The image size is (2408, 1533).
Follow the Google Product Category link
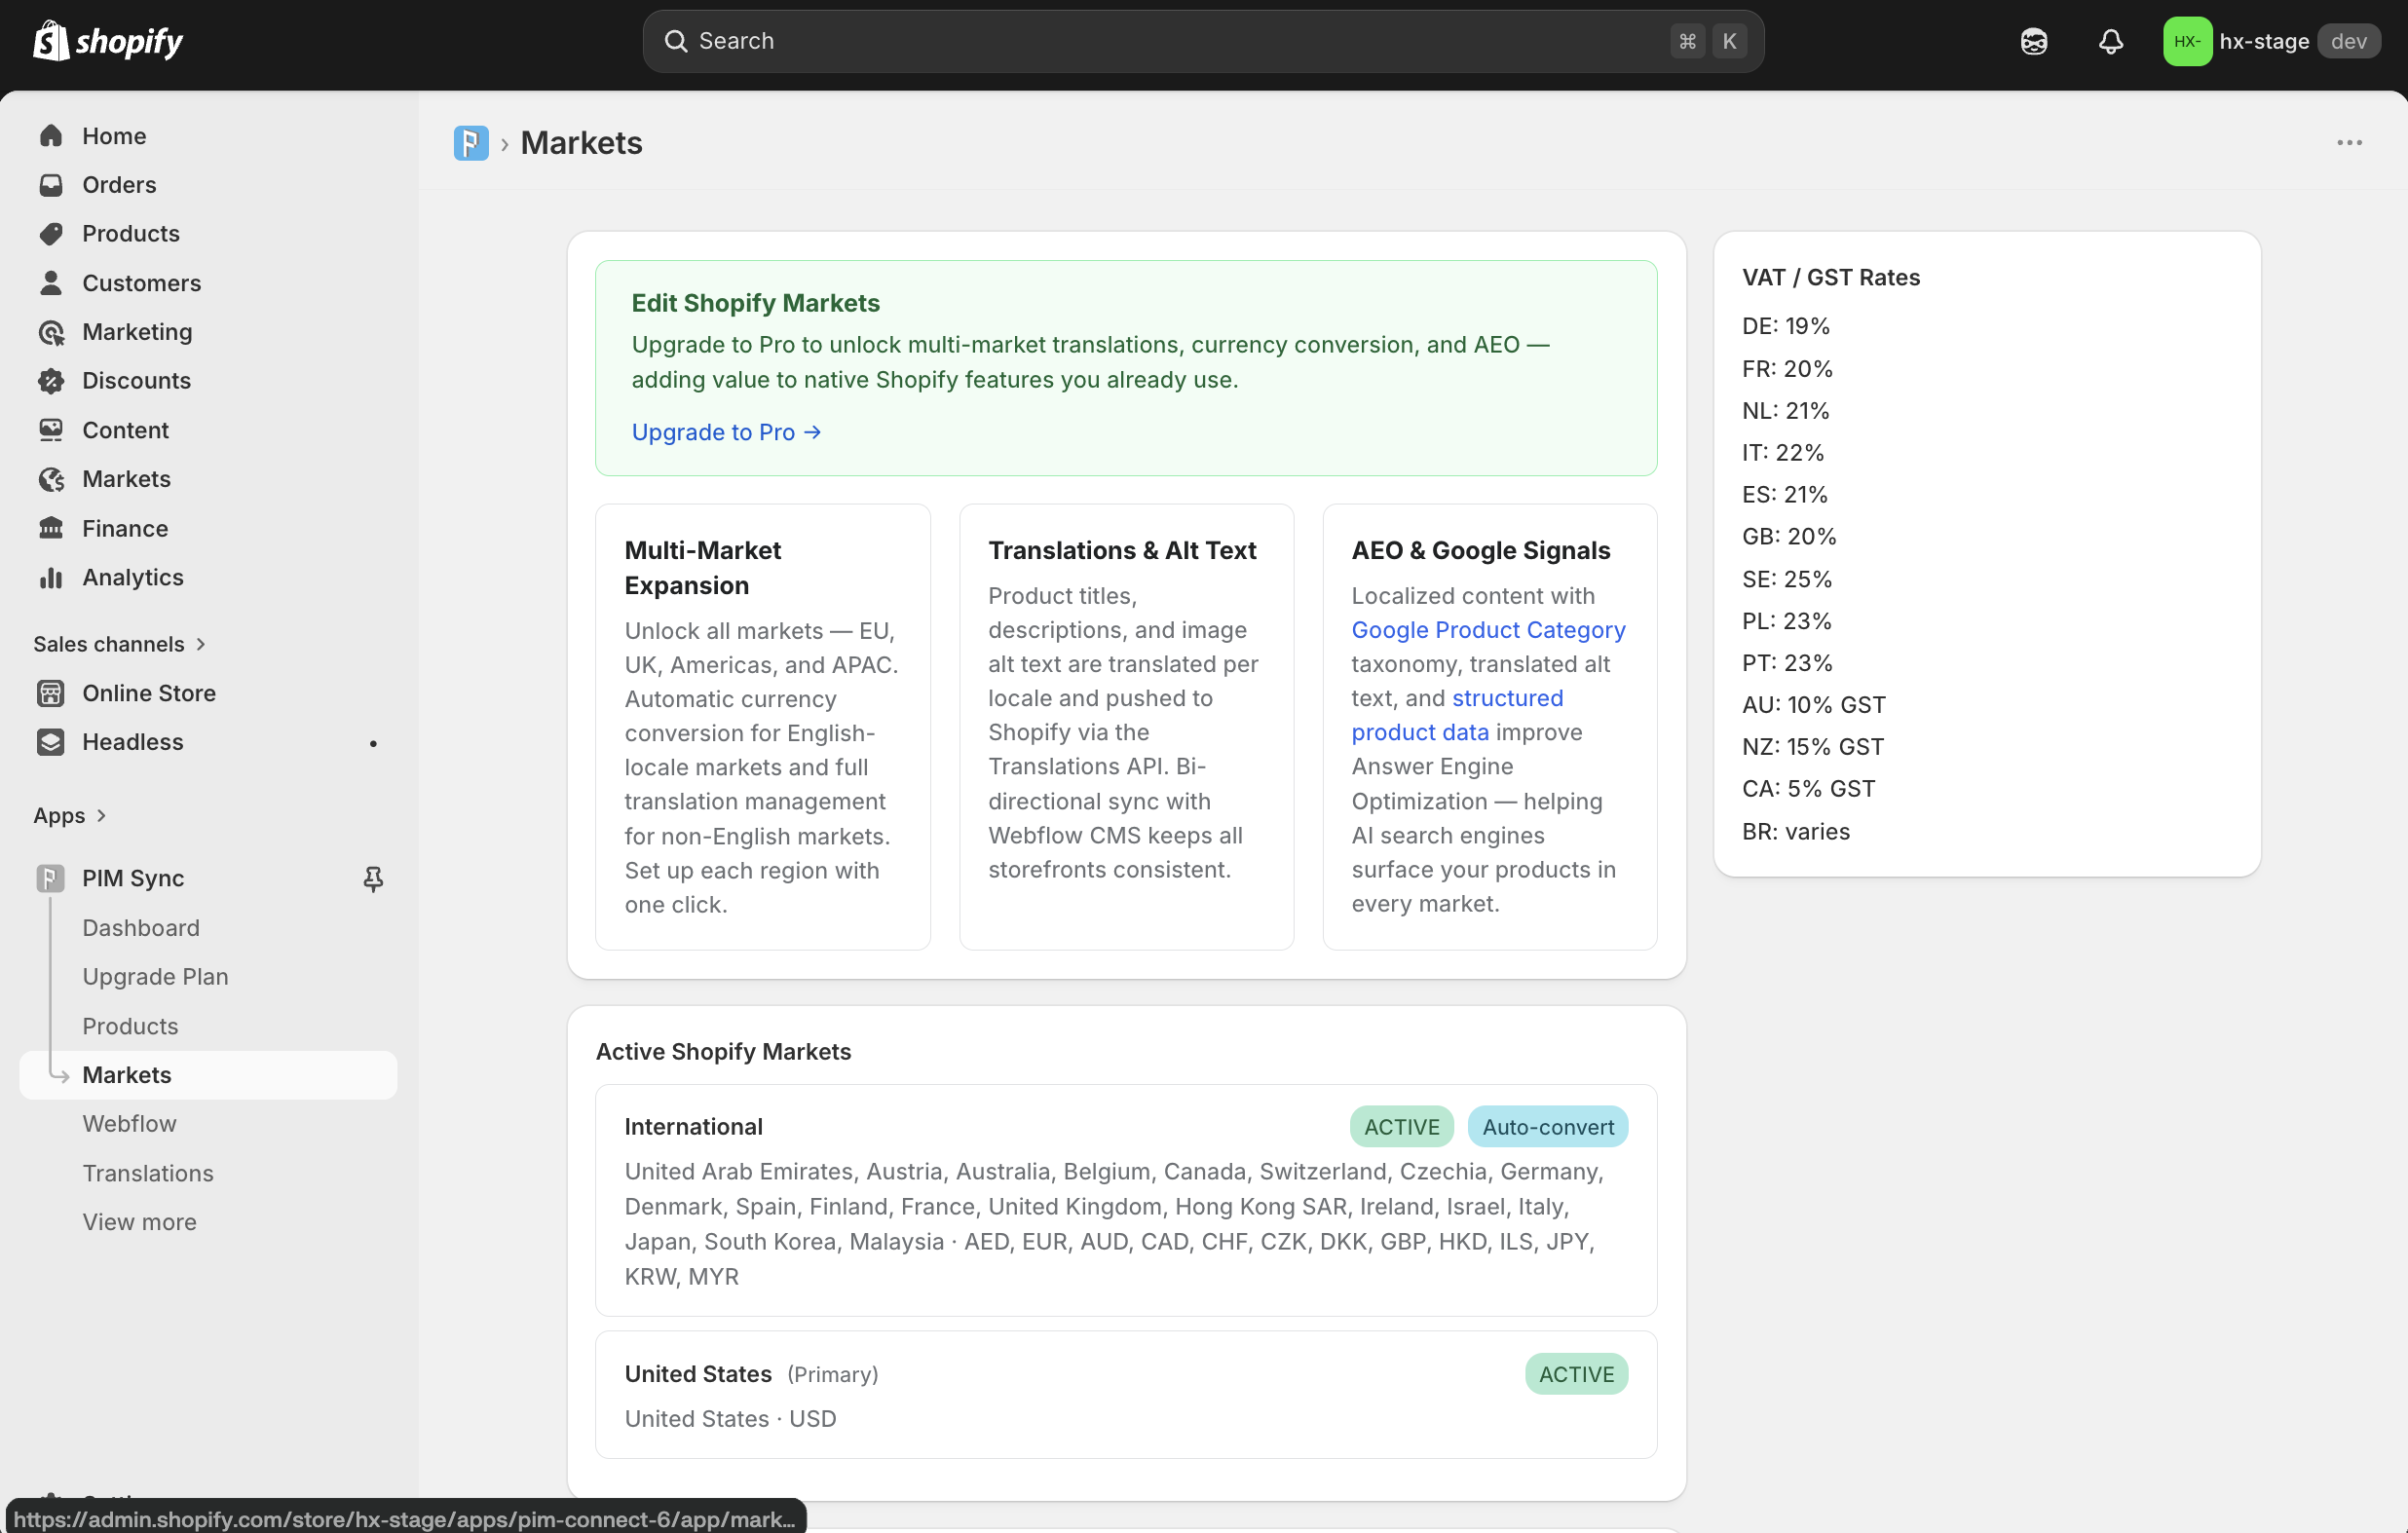(x=1488, y=630)
